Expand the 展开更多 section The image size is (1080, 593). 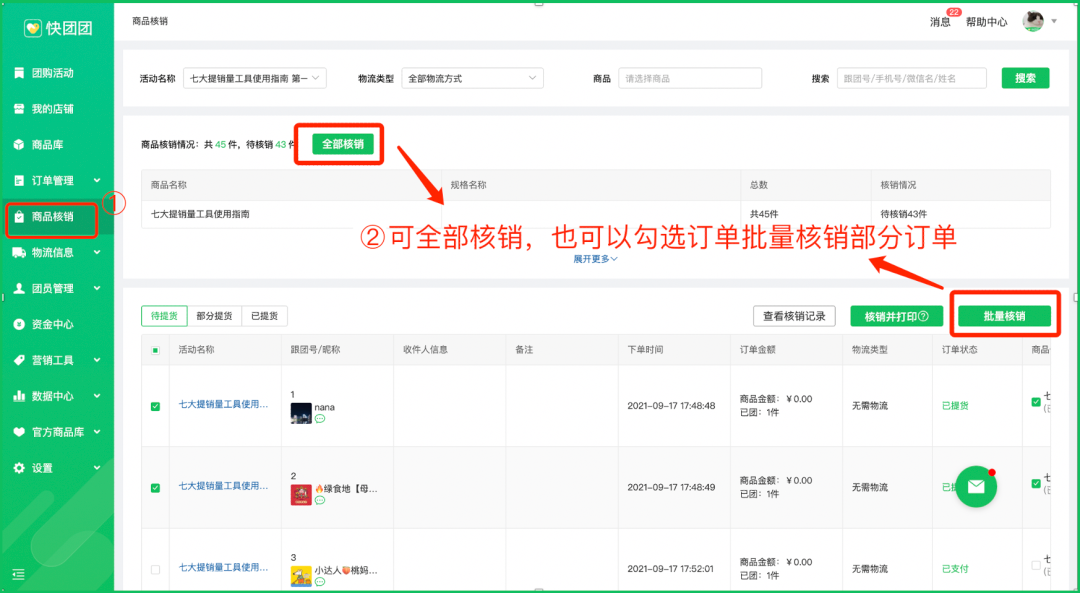tap(595, 259)
